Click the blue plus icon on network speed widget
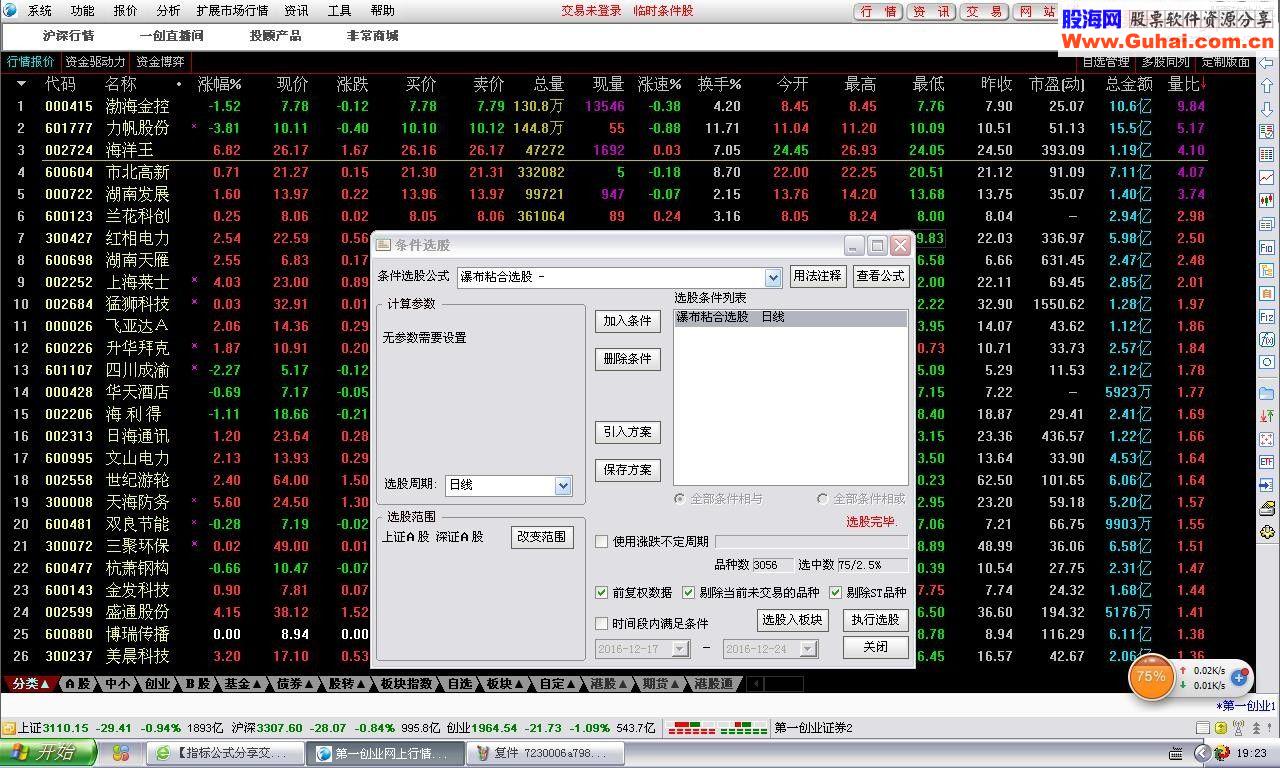This screenshot has width=1280, height=768. click(x=1239, y=678)
